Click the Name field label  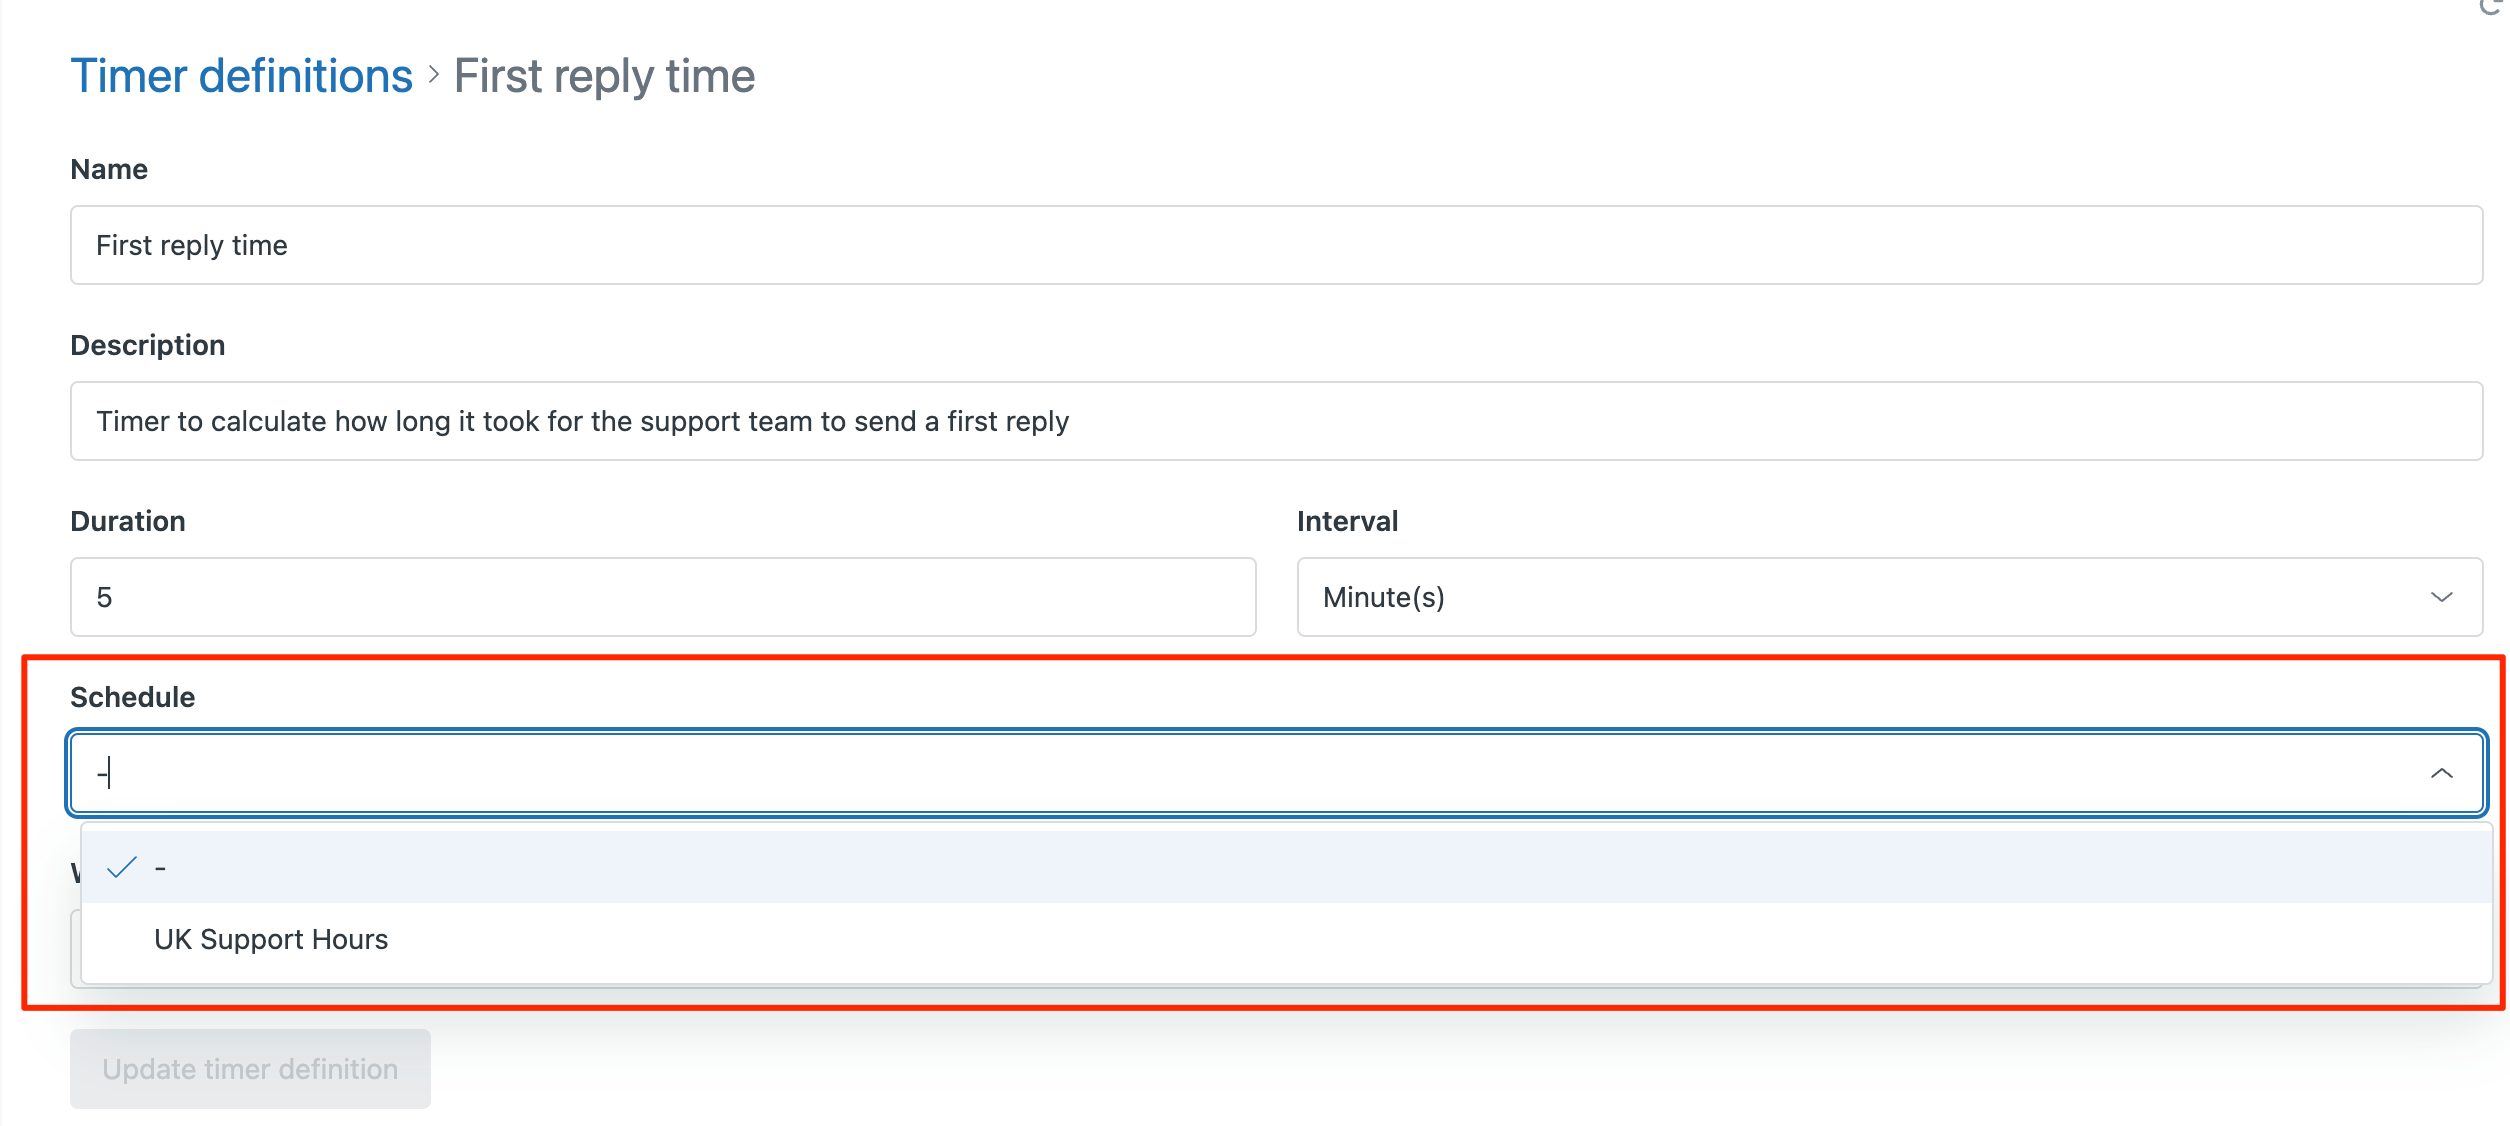coord(109,169)
